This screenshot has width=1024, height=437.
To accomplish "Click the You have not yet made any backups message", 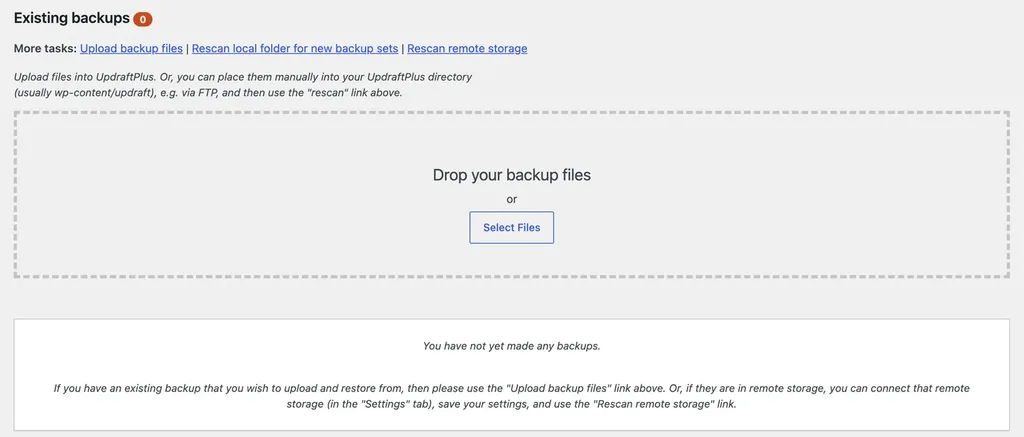I will (x=511, y=346).
